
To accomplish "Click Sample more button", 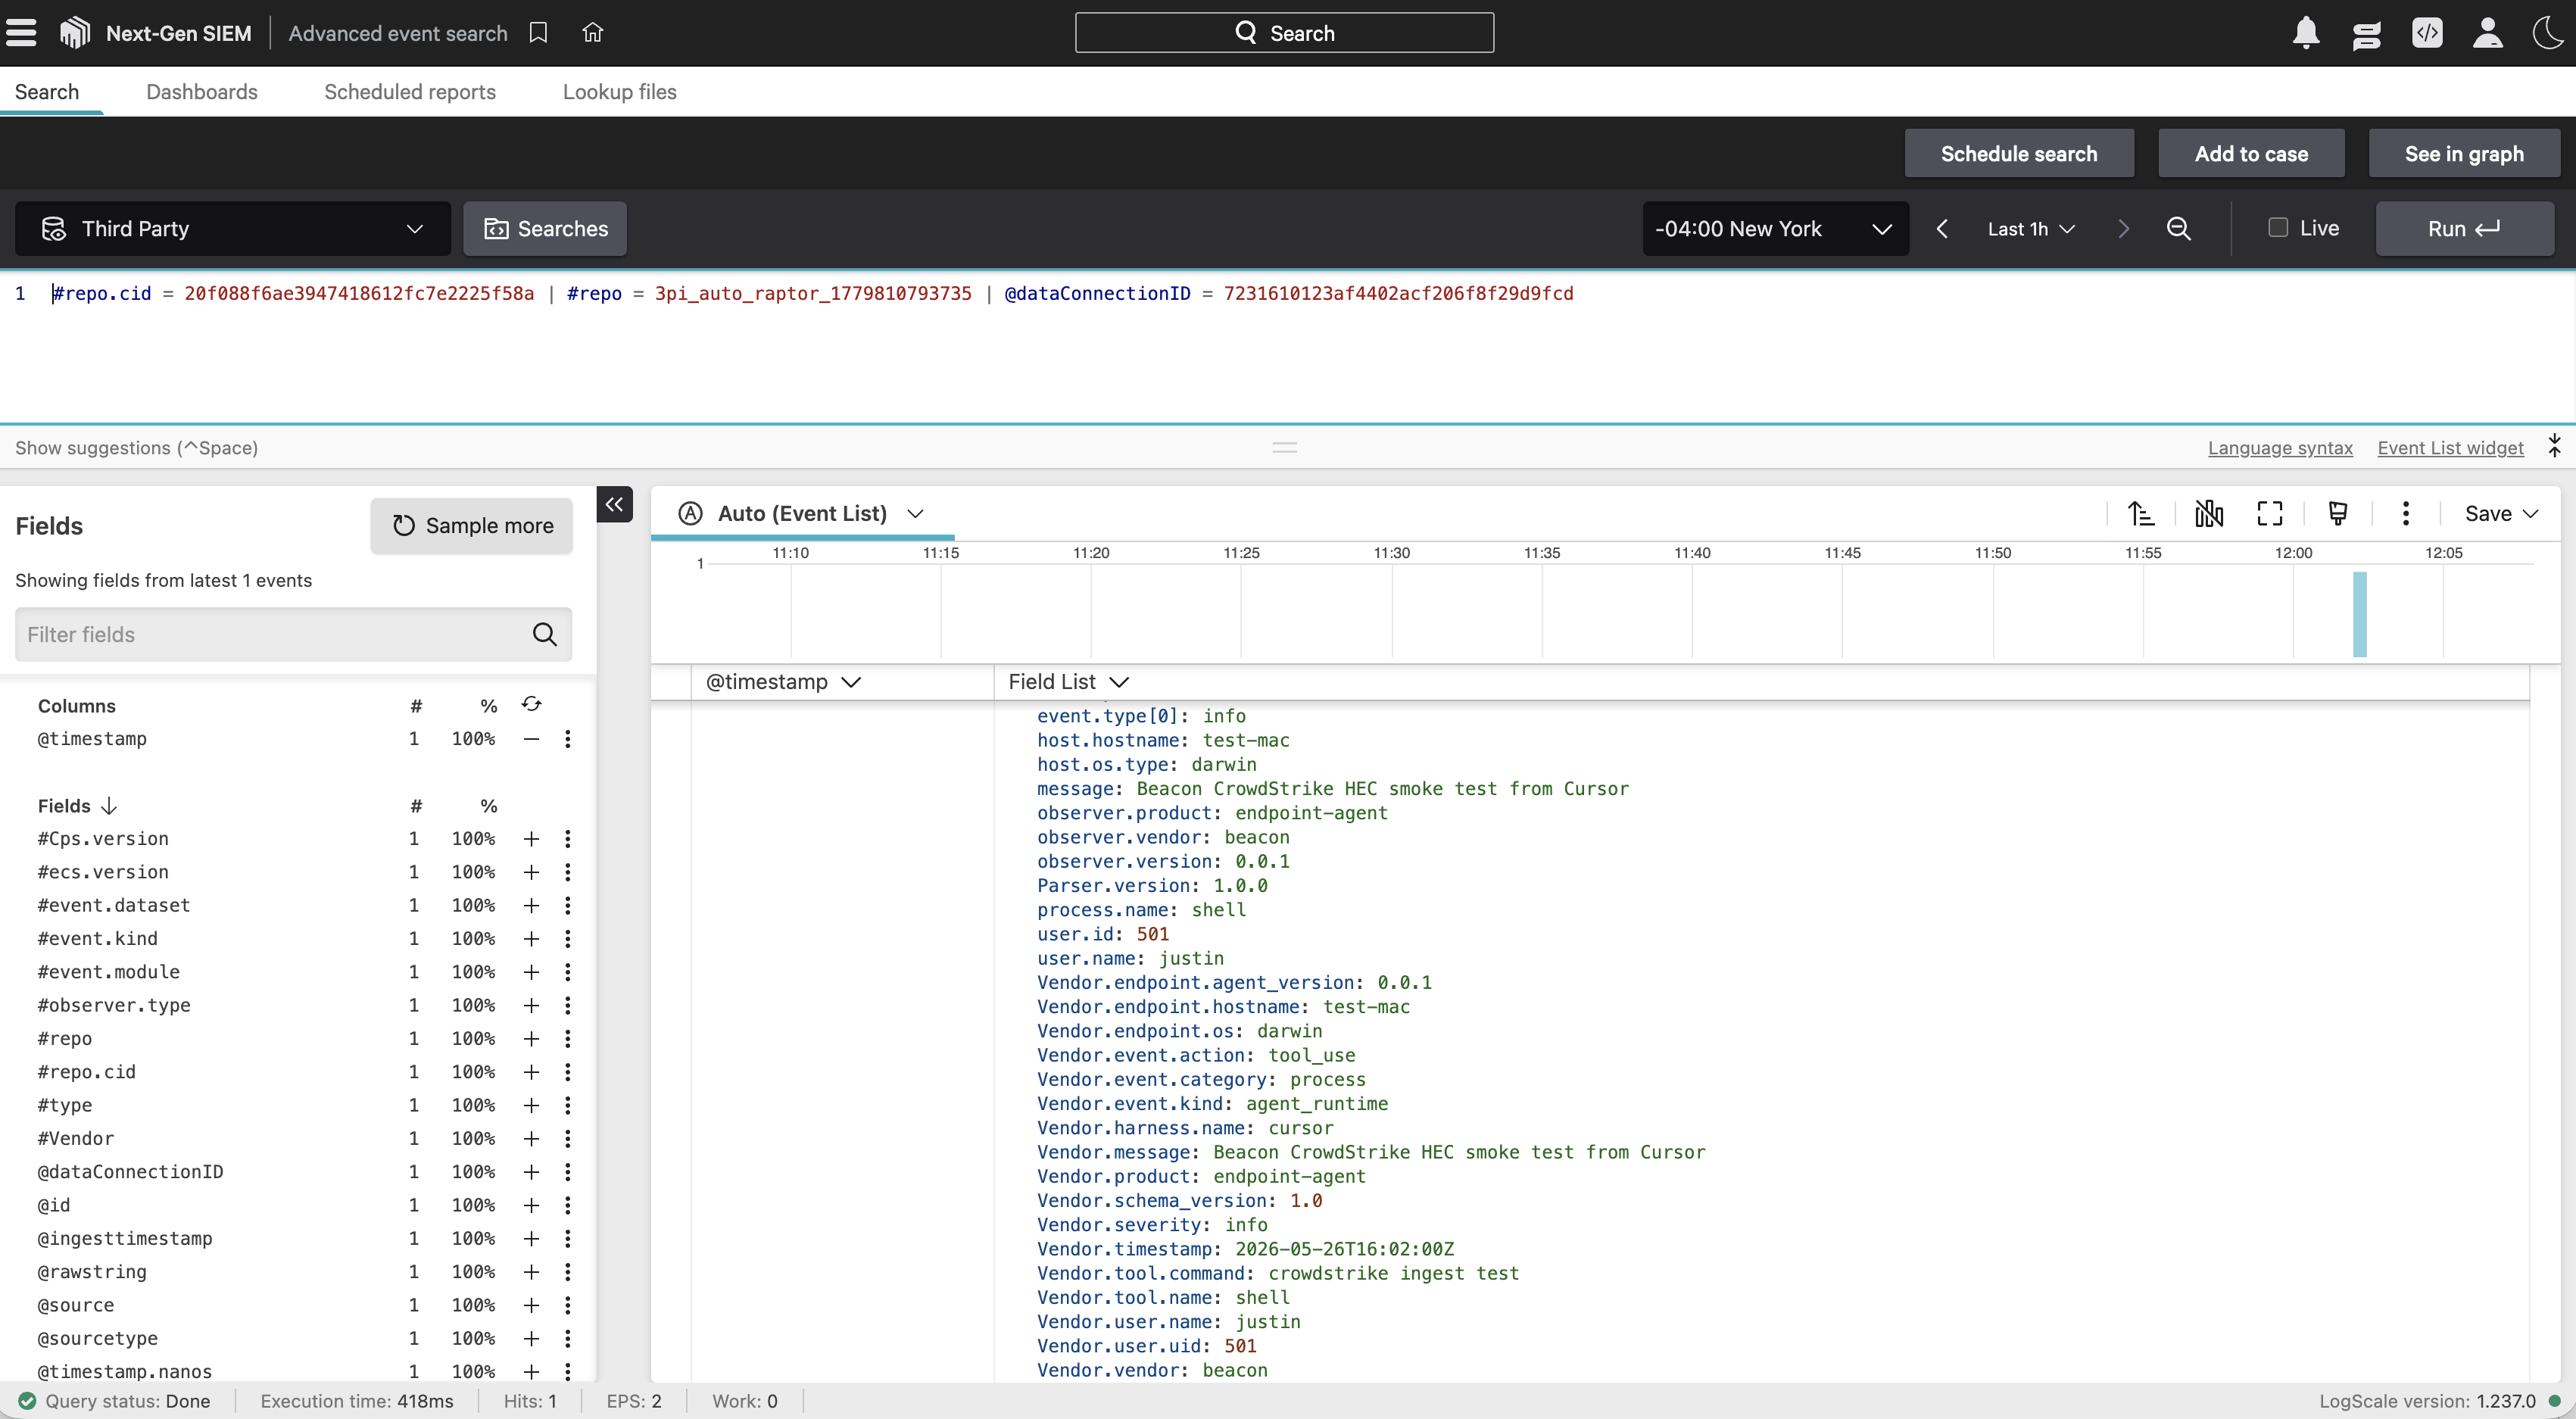I will point(471,526).
